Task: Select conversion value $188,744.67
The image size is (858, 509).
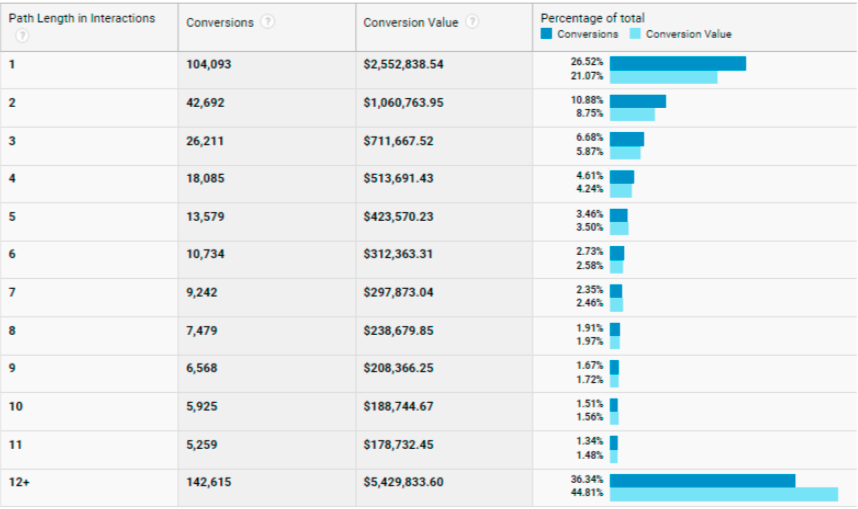Action: point(398,406)
